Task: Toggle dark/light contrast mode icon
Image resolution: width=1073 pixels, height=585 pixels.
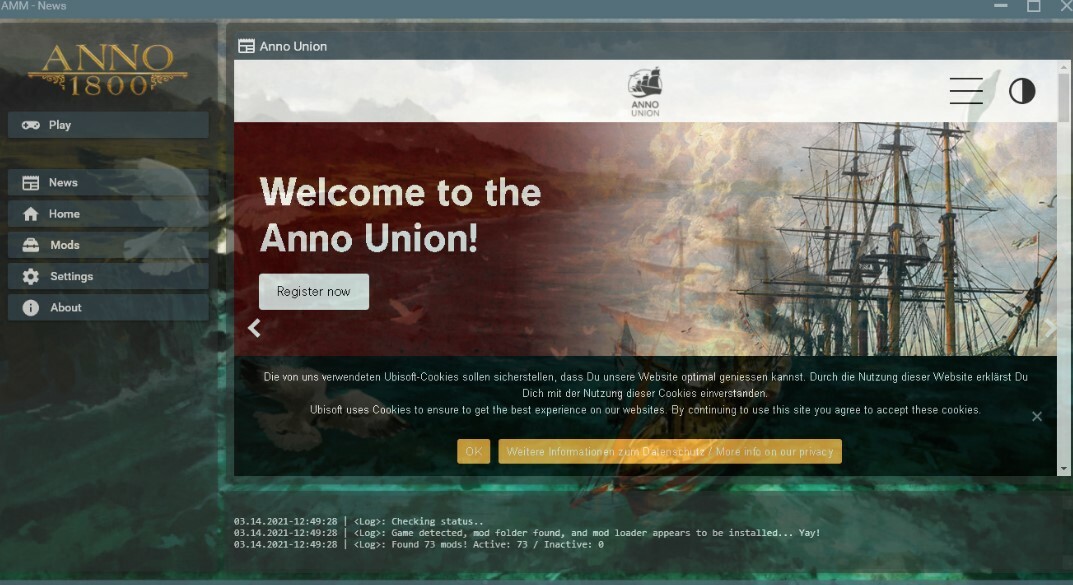Action: pyautogui.click(x=1022, y=91)
